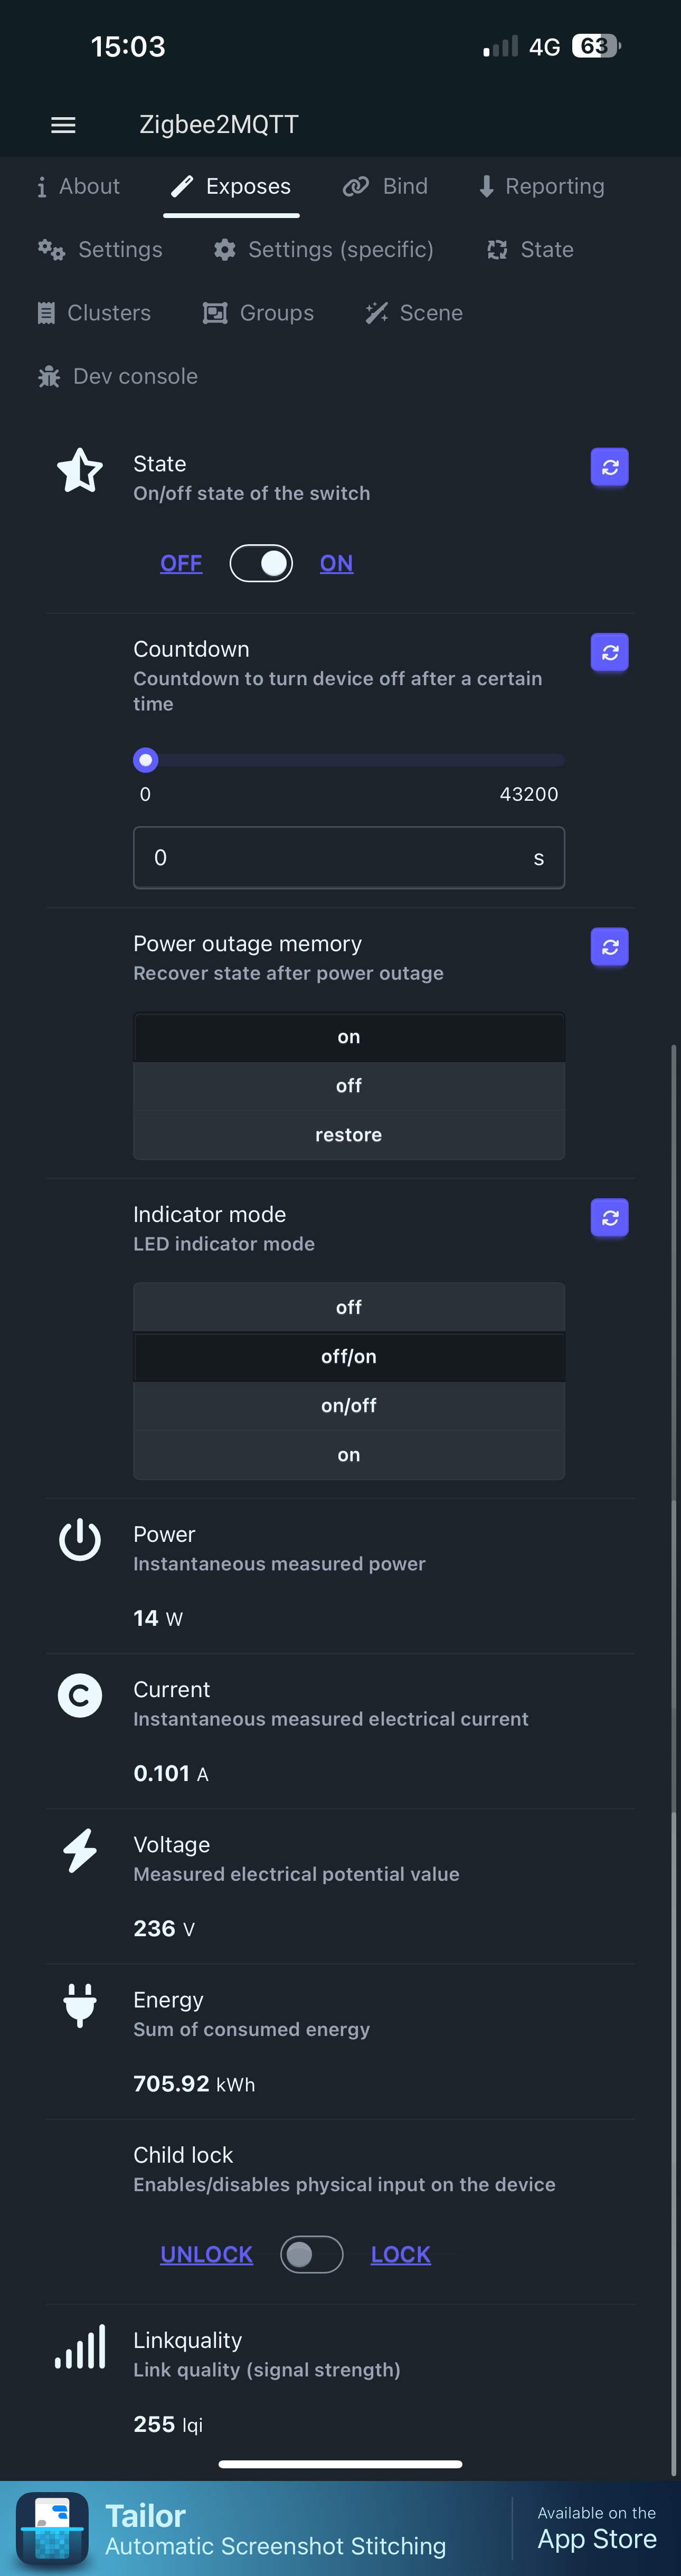This screenshot has width=681, height=2576.
Task: Refresh the Indicator mode value
Action: click(609, 1217)
